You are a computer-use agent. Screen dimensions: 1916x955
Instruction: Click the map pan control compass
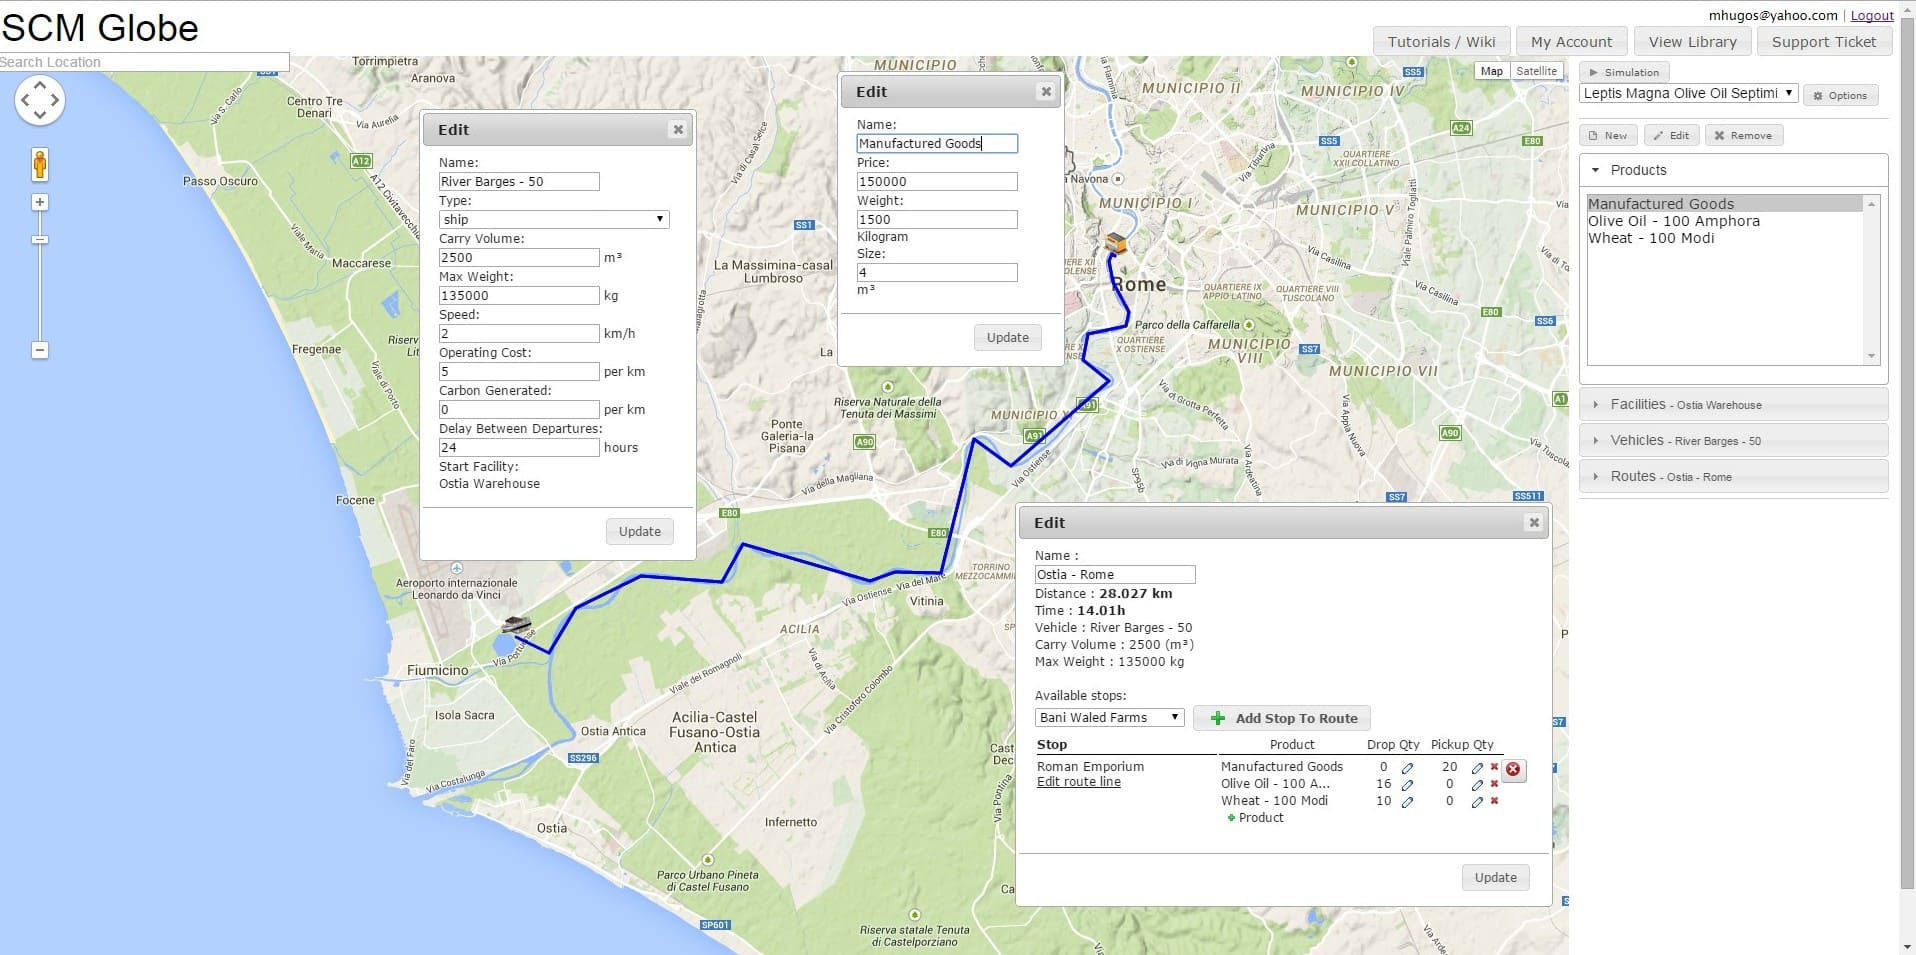[40, 100]
